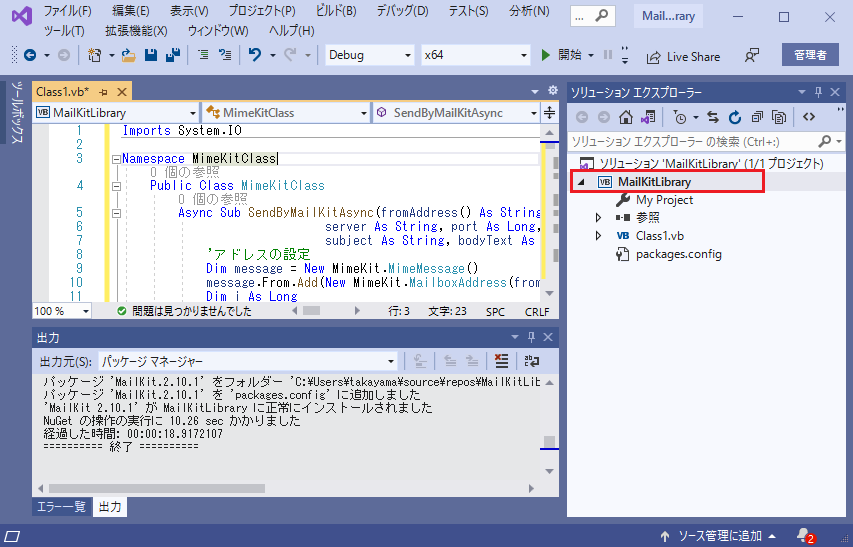Viewport: 853px width, 547px height.
Task: Open the Debug configuration dropdown
Action: [x=369, y=55]
